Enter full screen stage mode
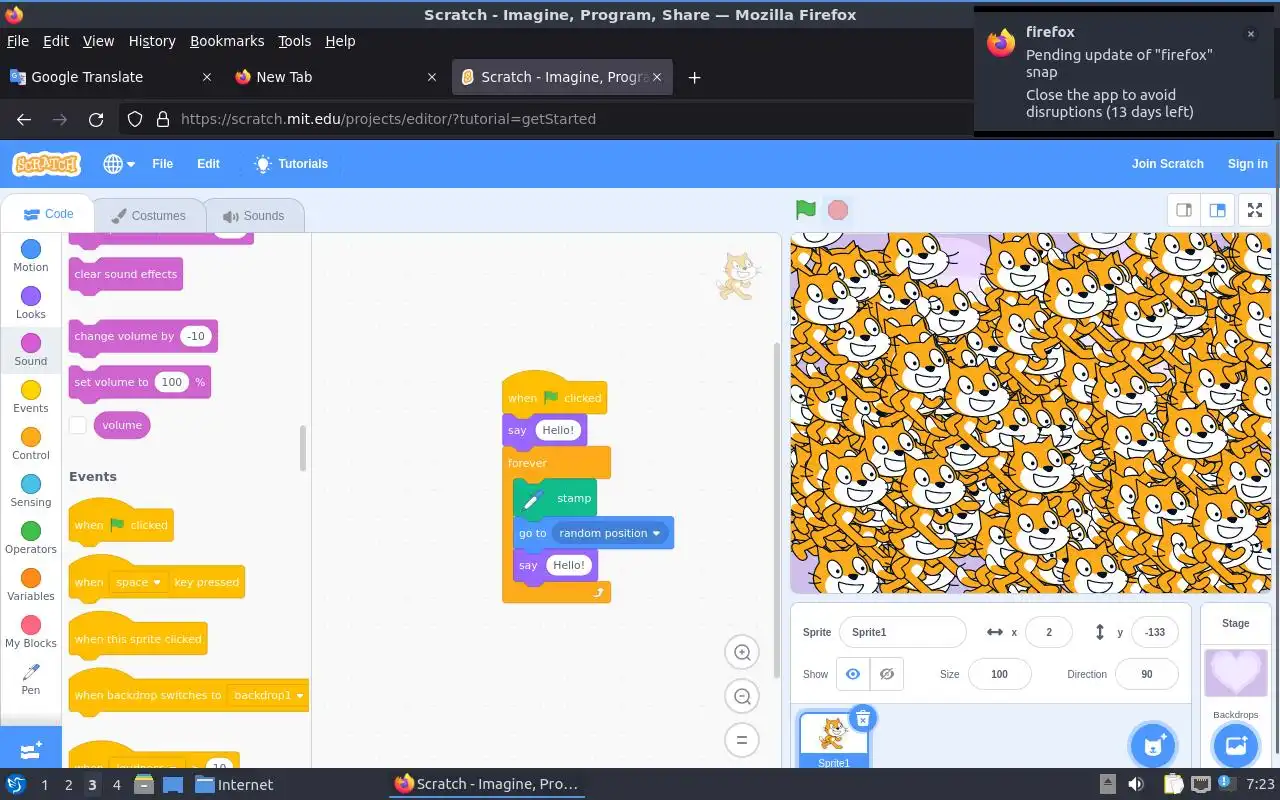1280x800 pixels. 1254,210
